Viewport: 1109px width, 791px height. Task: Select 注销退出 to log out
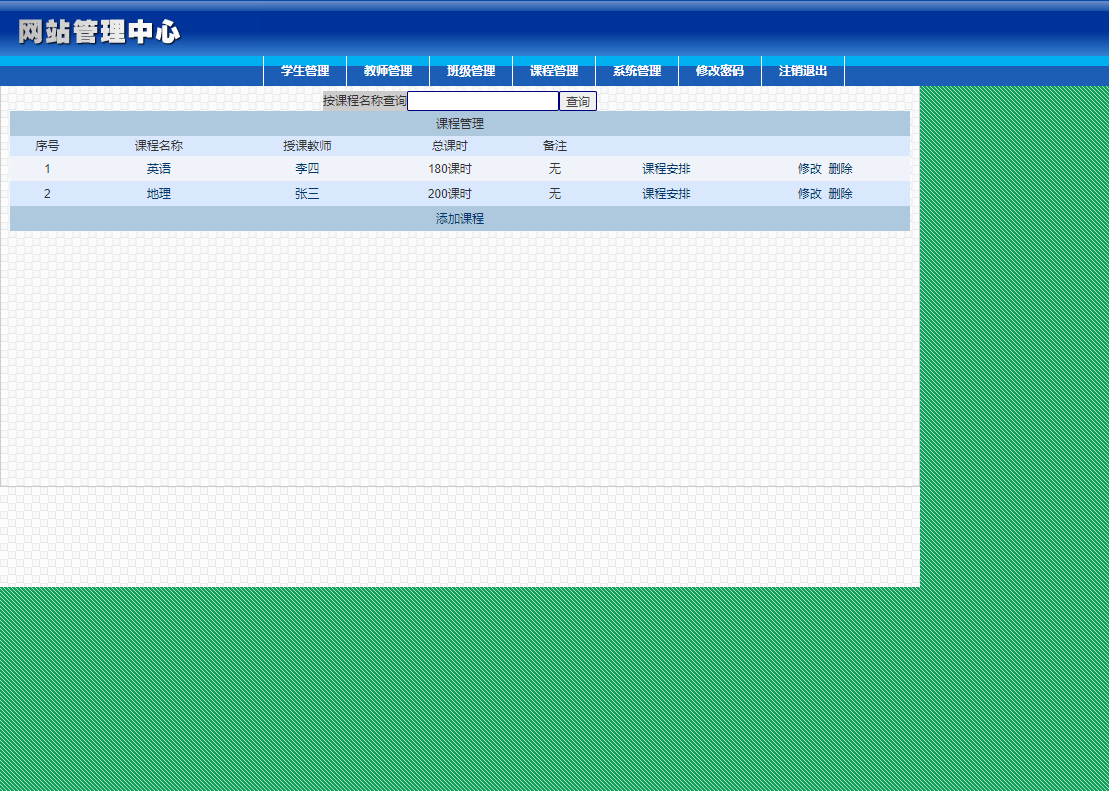803,71
